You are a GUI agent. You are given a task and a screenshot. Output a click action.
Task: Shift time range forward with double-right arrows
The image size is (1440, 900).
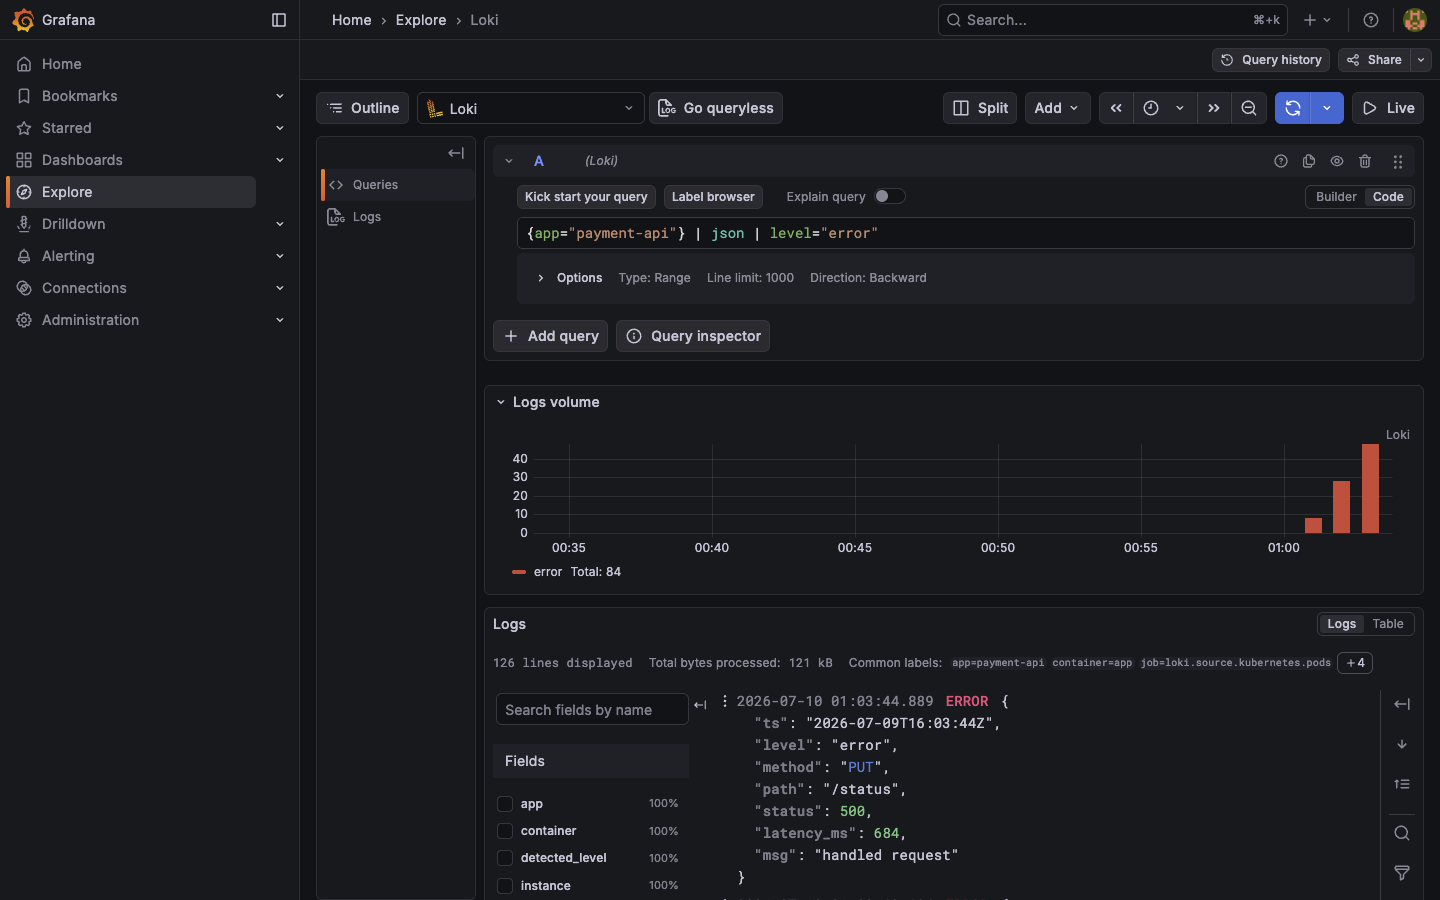(1214, 108)
